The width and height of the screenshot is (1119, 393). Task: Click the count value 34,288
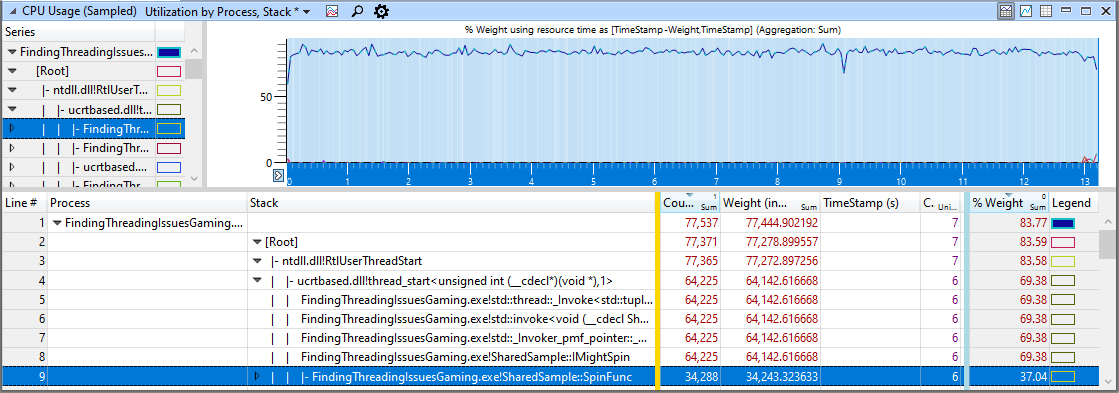coord(701,376)
